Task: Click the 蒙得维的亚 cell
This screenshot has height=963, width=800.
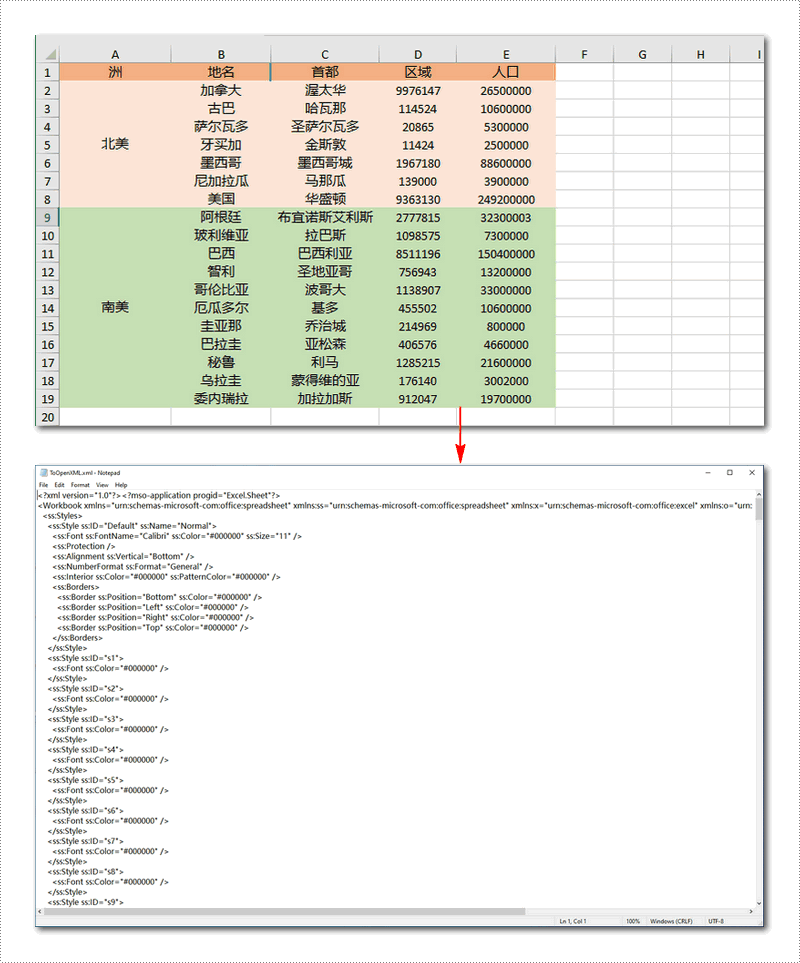Action: point(325,381)
